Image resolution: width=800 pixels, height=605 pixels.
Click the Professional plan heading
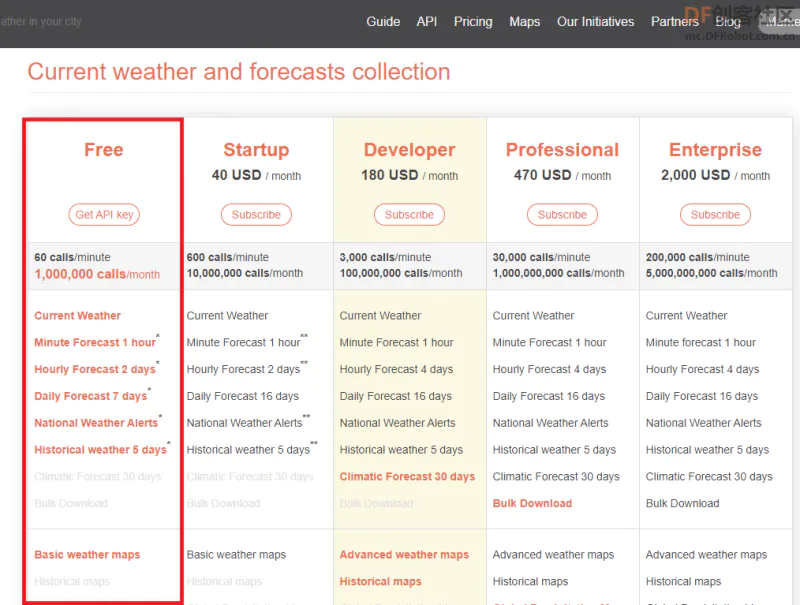(x=562, y=149)
